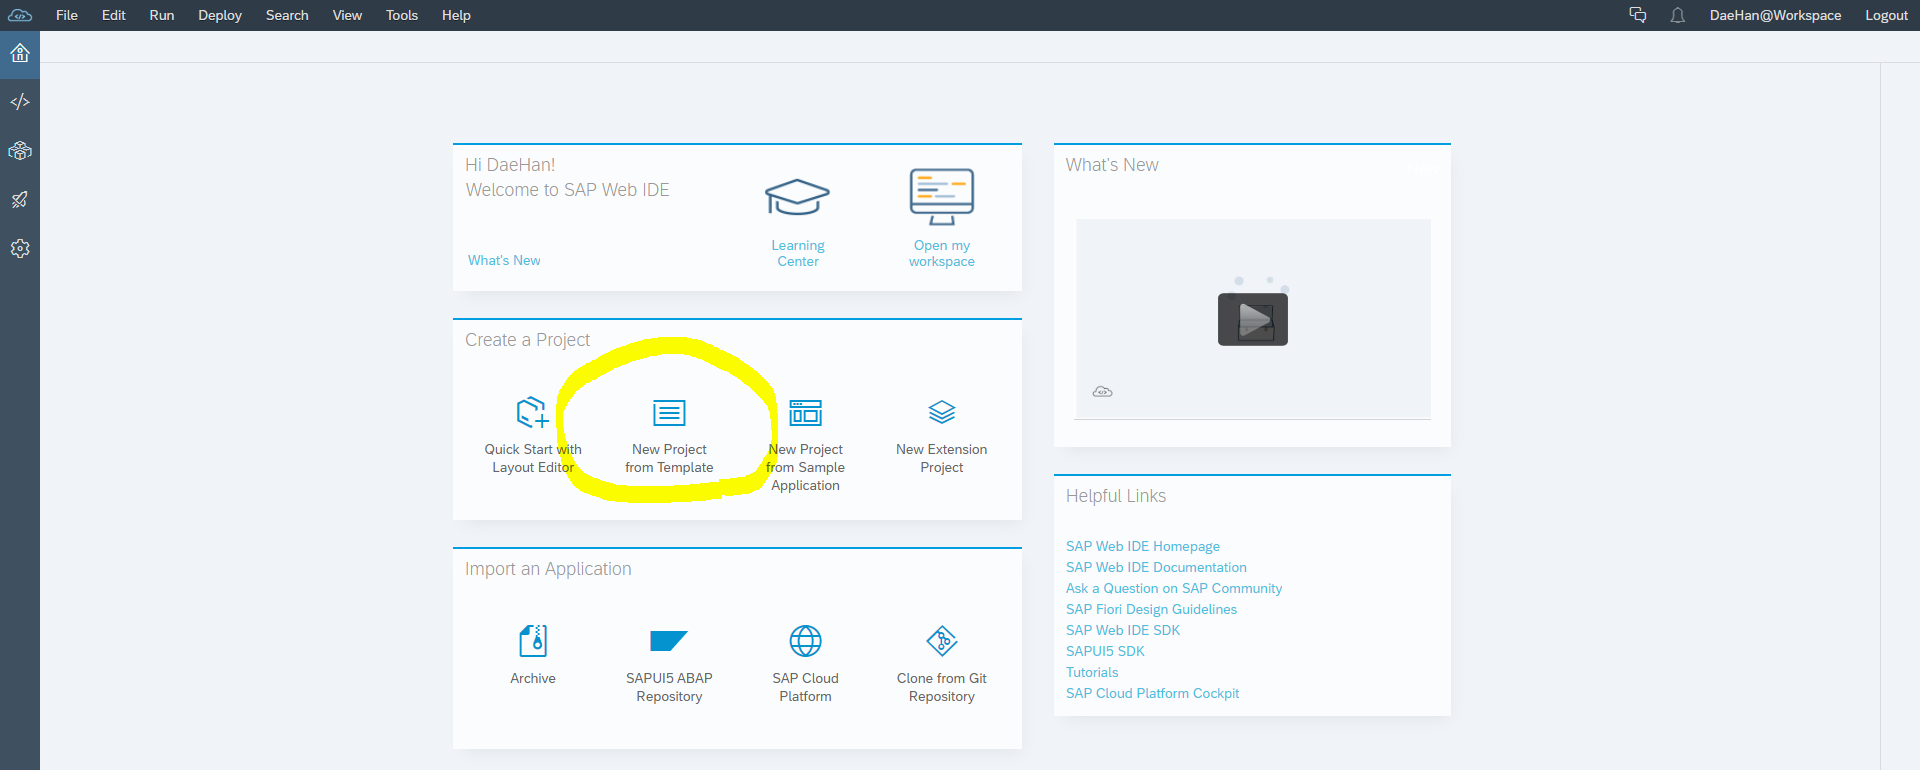Open the Deploy menu
The height and width of the screenshot is (770, 1920).
[x=220, y=15]
